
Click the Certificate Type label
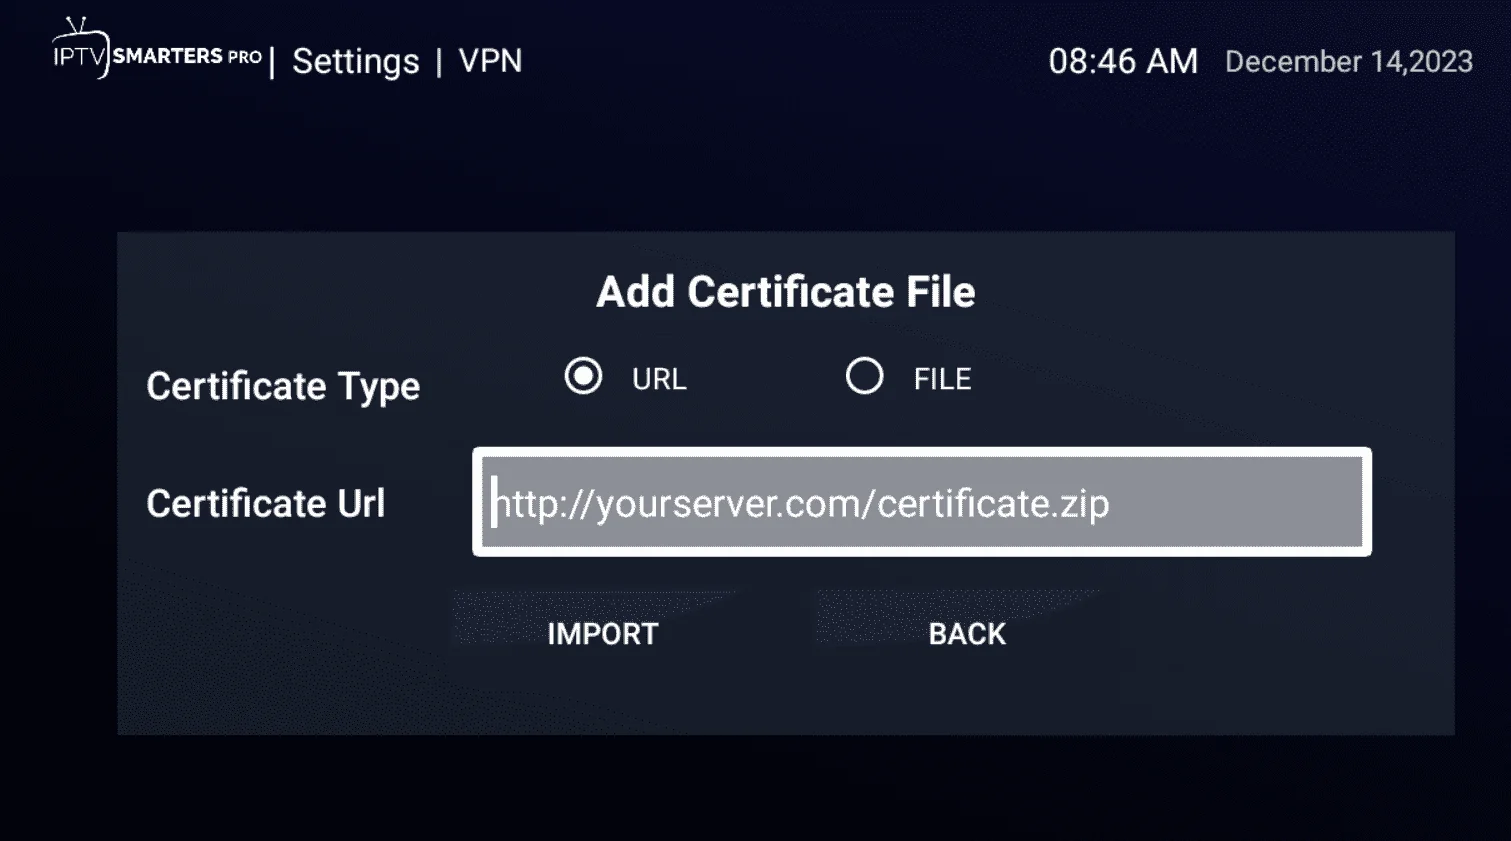click(x=283, y=387)
